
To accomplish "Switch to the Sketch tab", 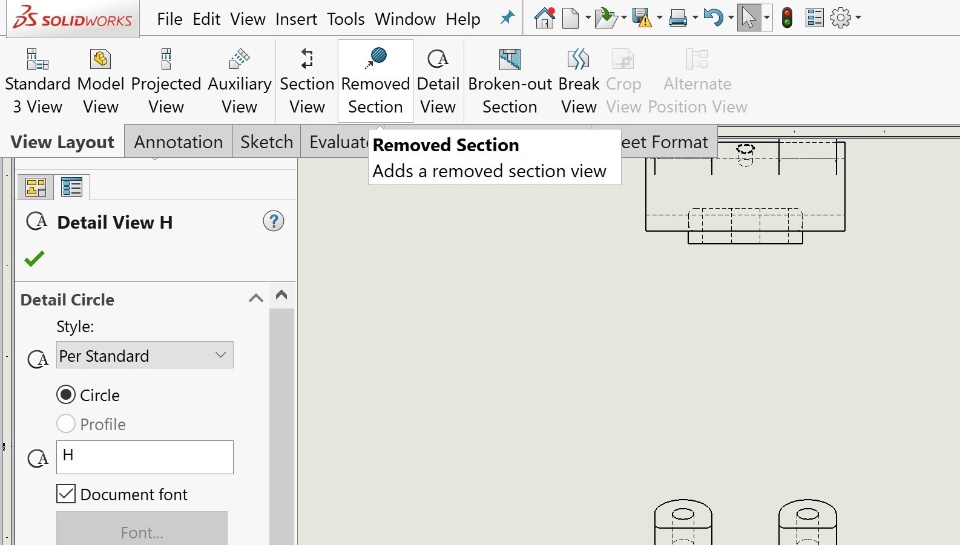I will [x=266, y=141].
